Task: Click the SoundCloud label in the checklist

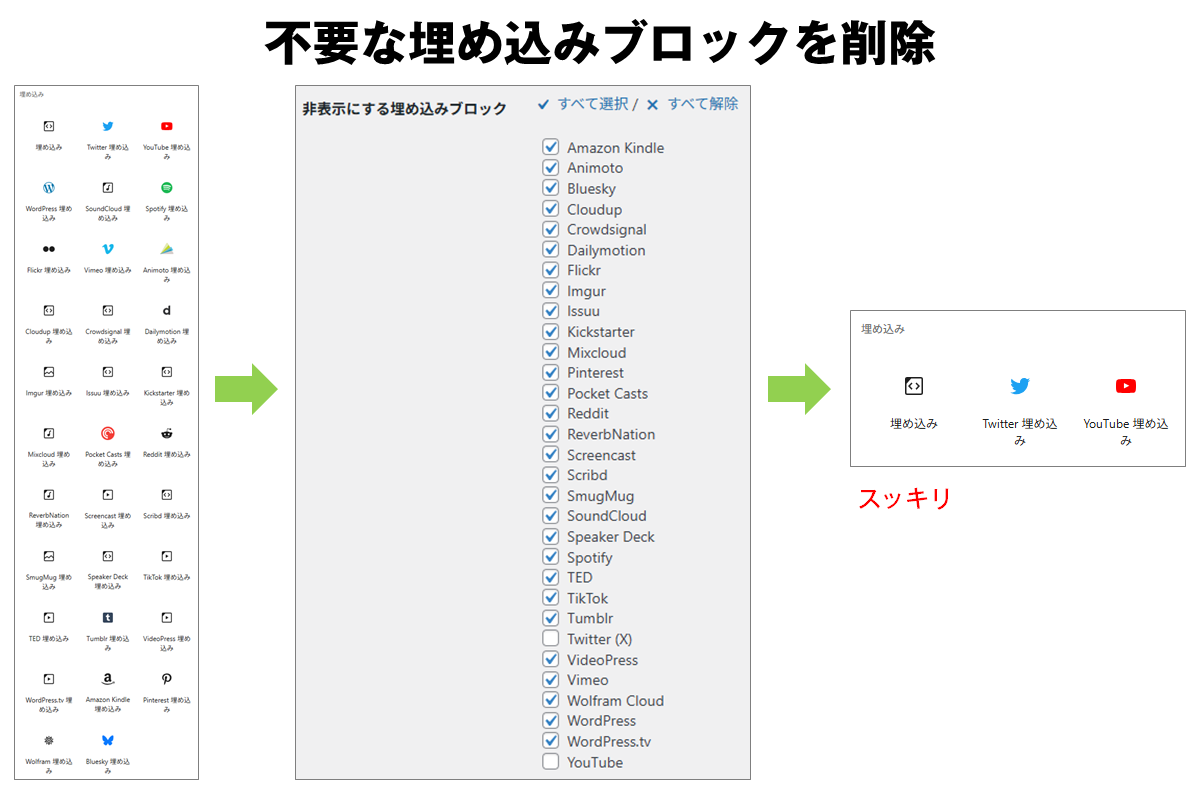Action: pos(607,516)
